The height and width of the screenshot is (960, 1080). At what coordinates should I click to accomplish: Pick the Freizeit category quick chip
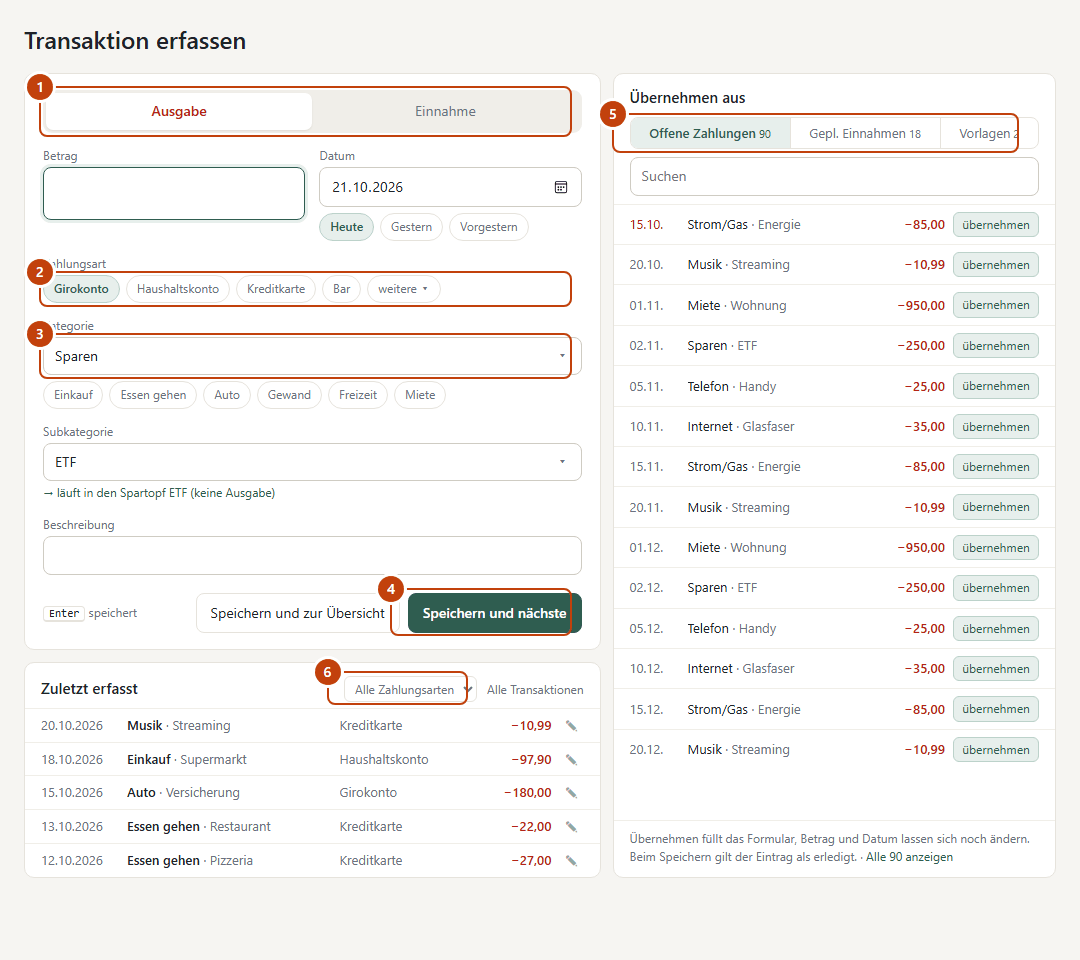pyautogui.click(x=357, y=395)
